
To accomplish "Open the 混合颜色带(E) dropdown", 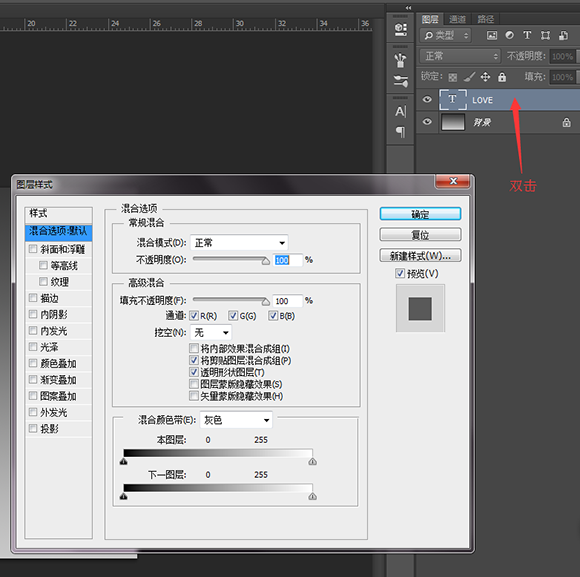I will (236, 420).
